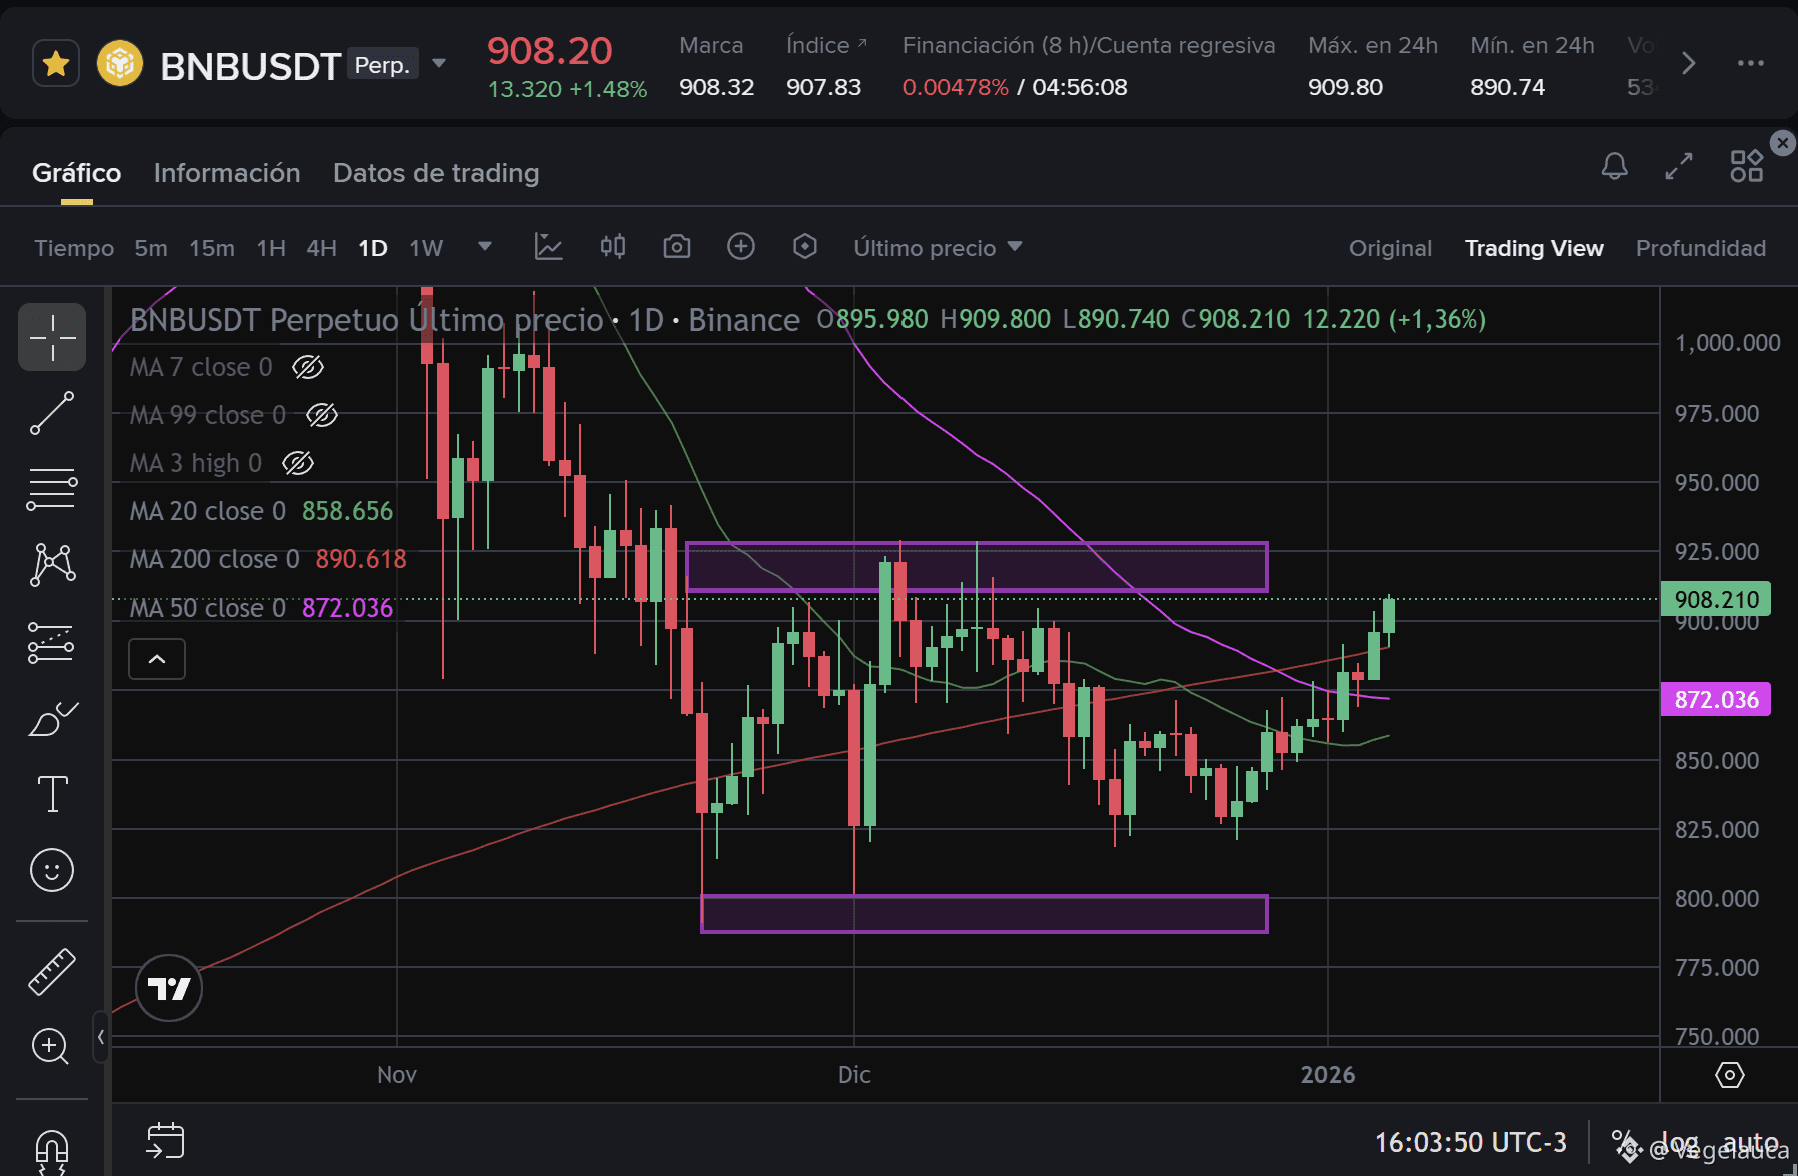Select the 5m timeframe
The width and height of the screenshot is (1798, 1176).
coord(151,248)
